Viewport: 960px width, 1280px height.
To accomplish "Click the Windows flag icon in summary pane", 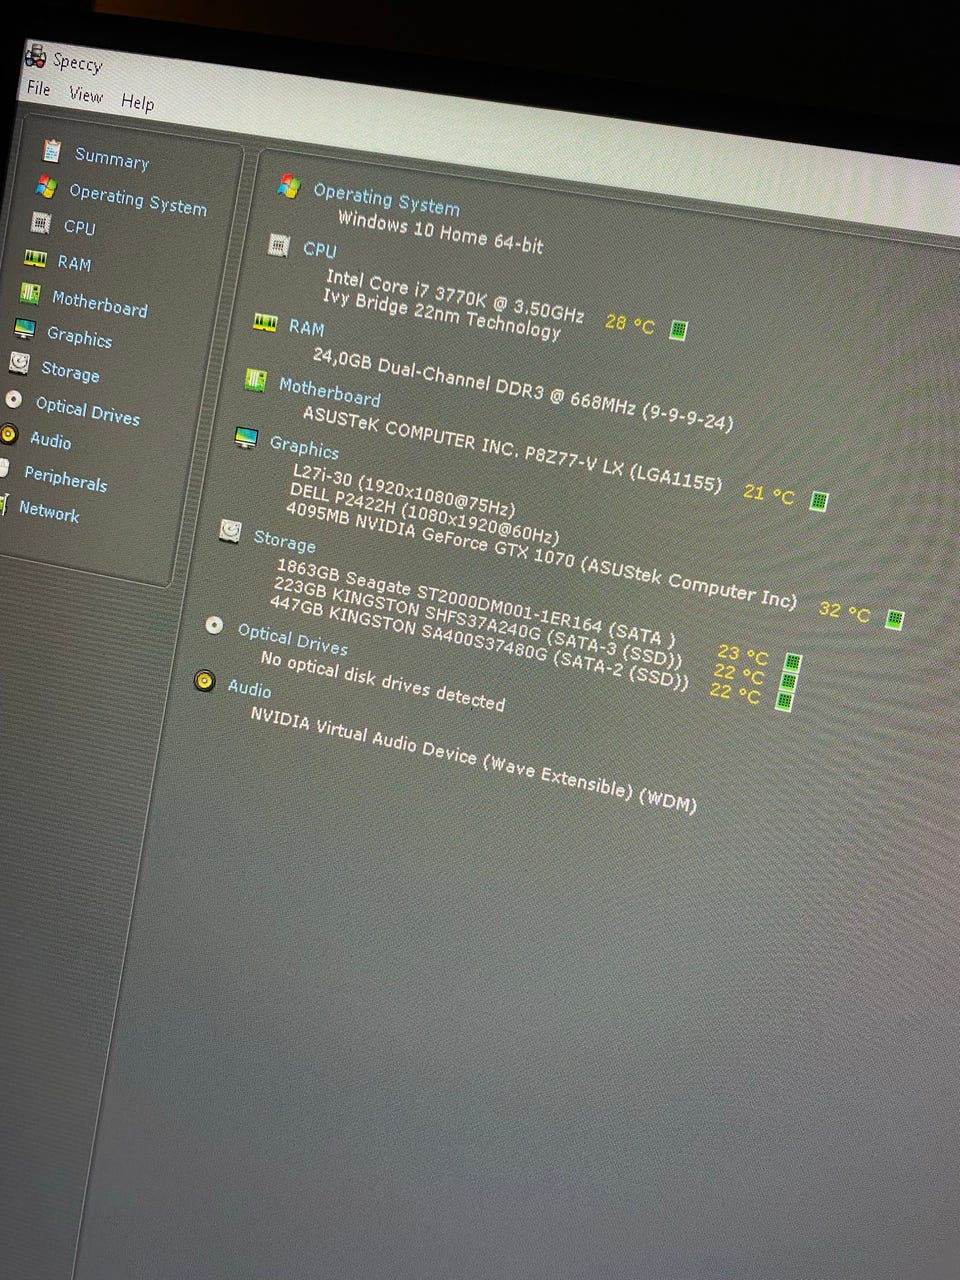I will (289, 185).
